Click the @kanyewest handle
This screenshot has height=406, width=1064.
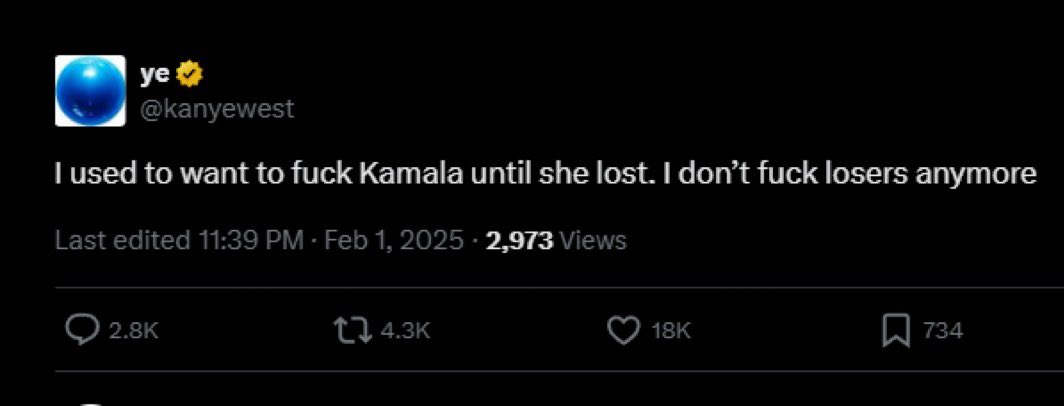coord(217,108)
